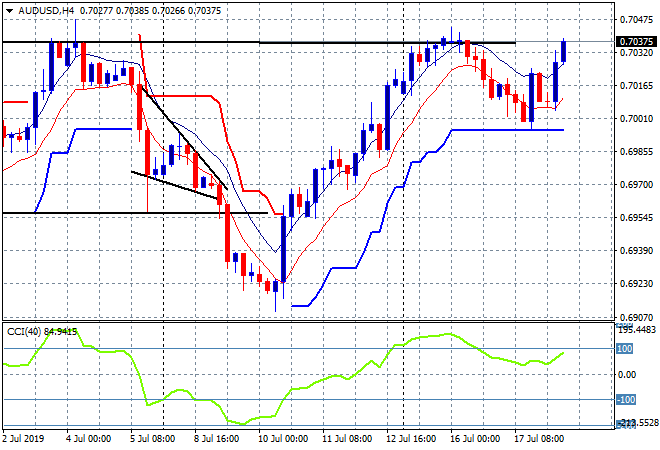Click the 0.70375 current price label
This screenshot has height=450, width=660.
click(x=636, y=41)
